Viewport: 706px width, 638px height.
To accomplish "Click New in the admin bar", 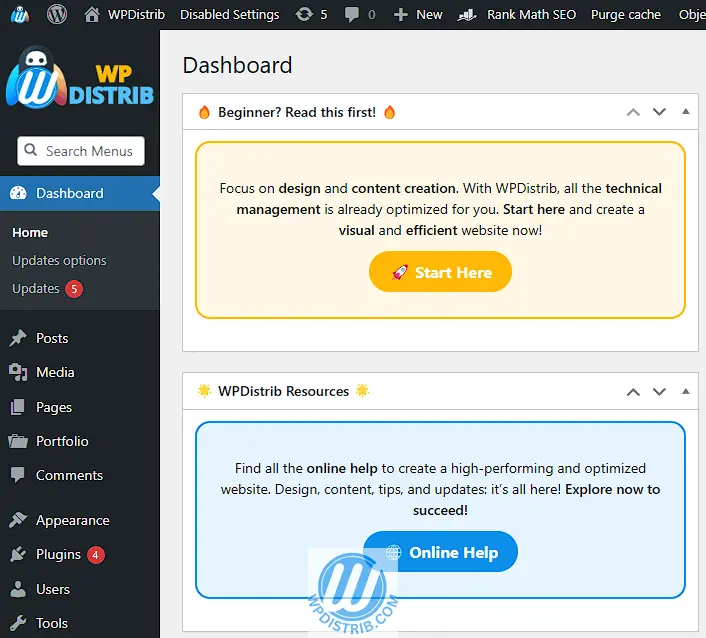I will click(429, 15).
